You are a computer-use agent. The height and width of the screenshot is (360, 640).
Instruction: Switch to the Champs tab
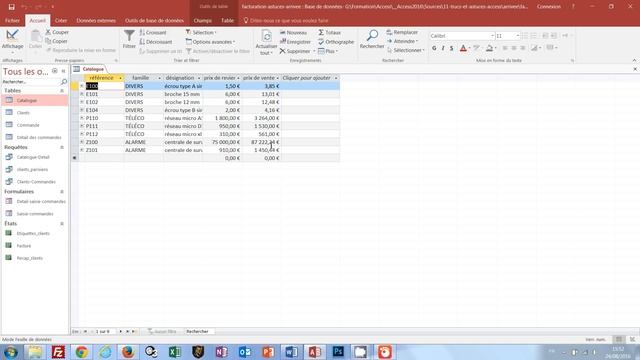[202, 20]
